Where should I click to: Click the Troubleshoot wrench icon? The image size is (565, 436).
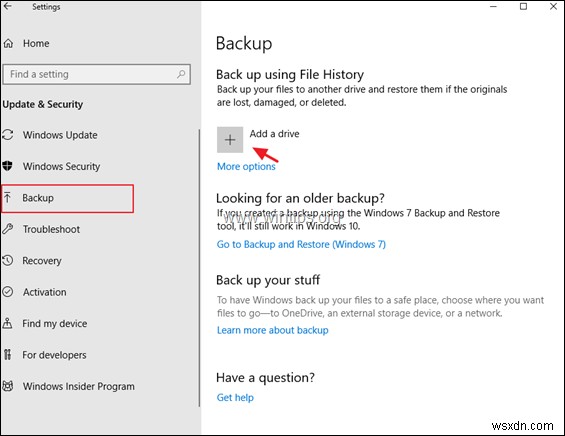(8, 229)
